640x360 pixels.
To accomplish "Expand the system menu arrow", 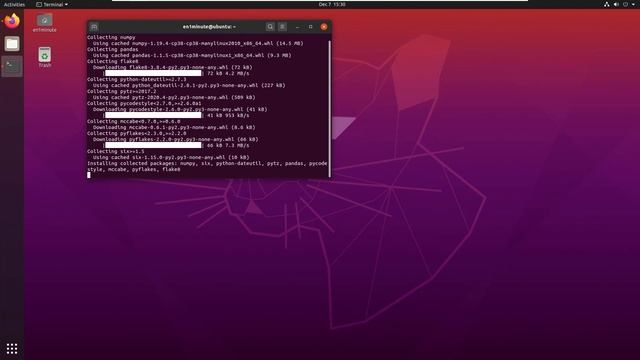I will (x=633, y=4).
